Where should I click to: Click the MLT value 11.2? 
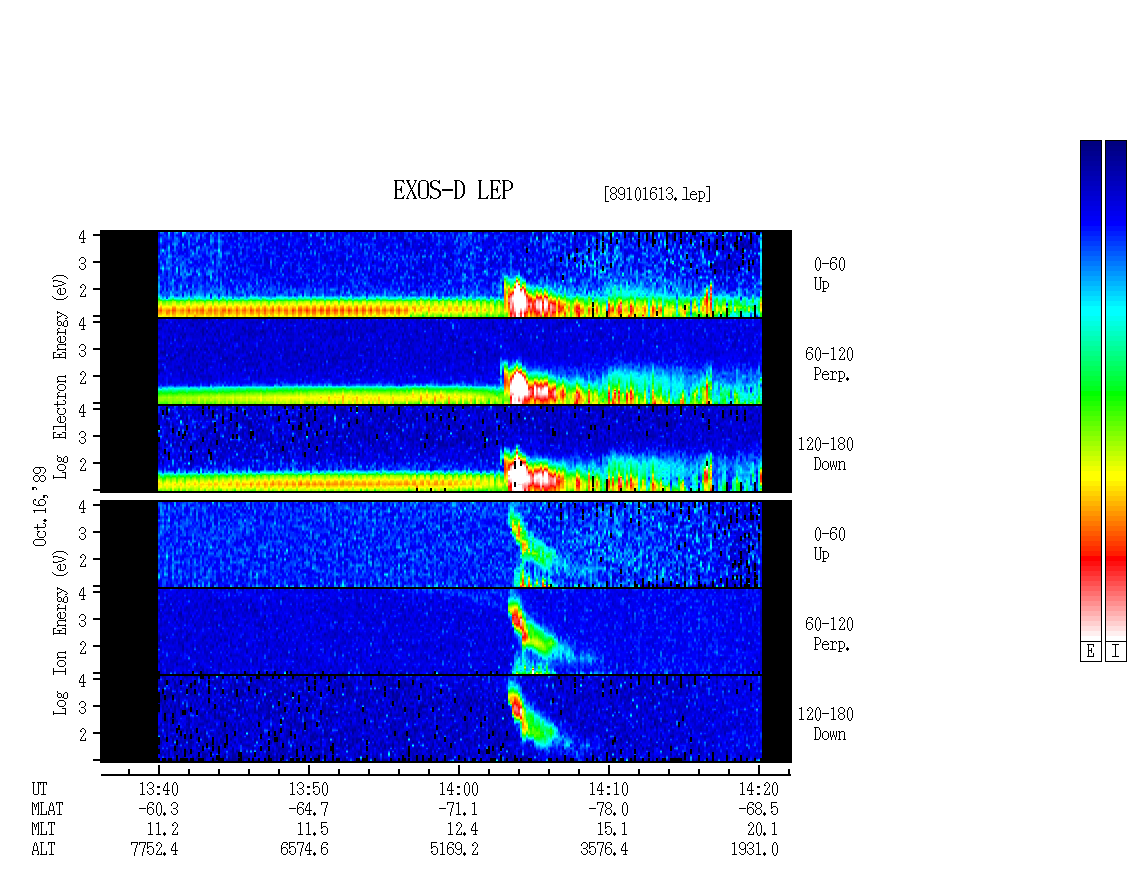pyautogui.click(x=163, y=830)
